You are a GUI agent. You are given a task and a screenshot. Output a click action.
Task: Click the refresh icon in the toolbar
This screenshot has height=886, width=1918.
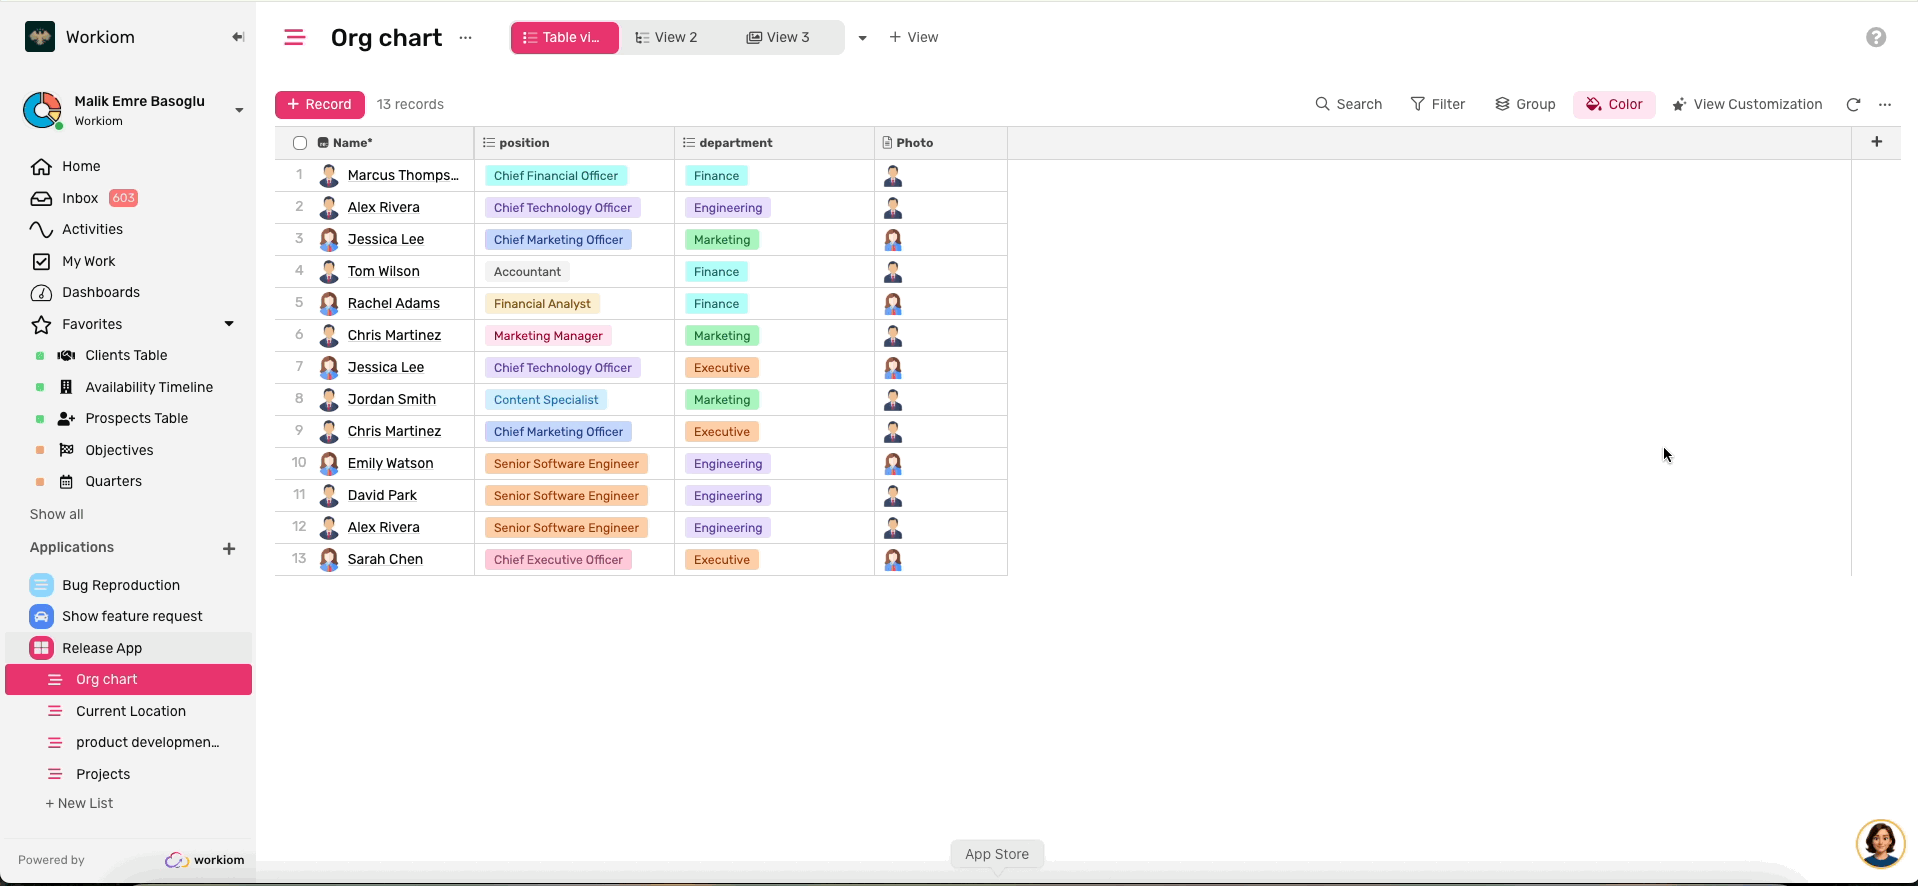pos(1853,104)
